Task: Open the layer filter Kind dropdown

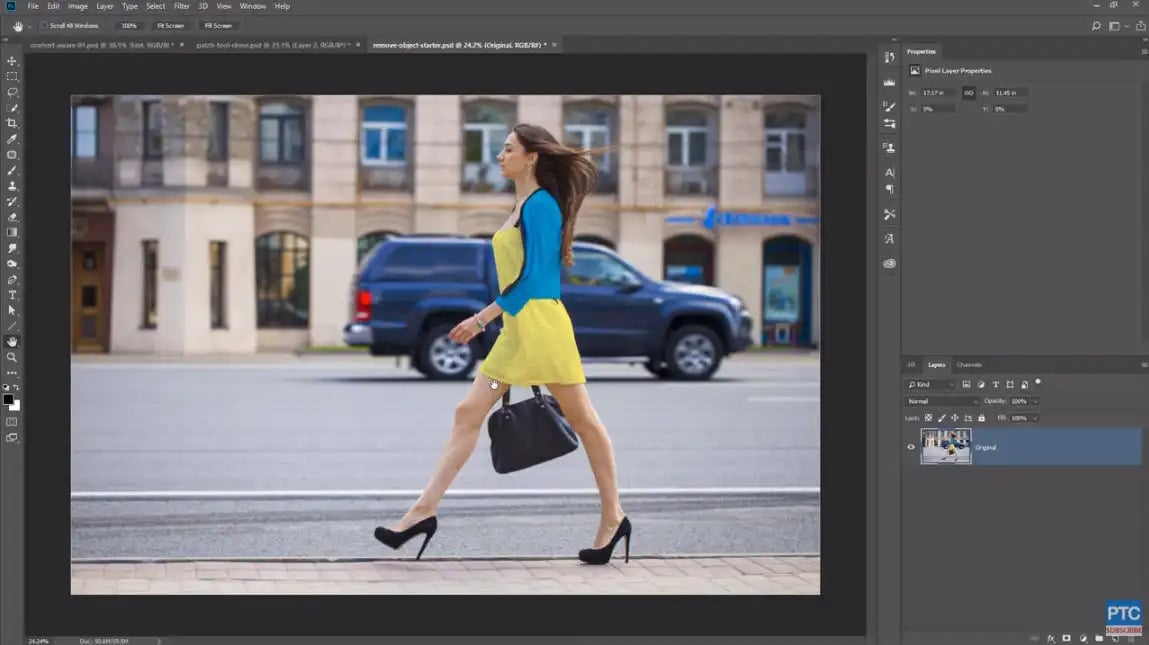Action: click(929, 385)
